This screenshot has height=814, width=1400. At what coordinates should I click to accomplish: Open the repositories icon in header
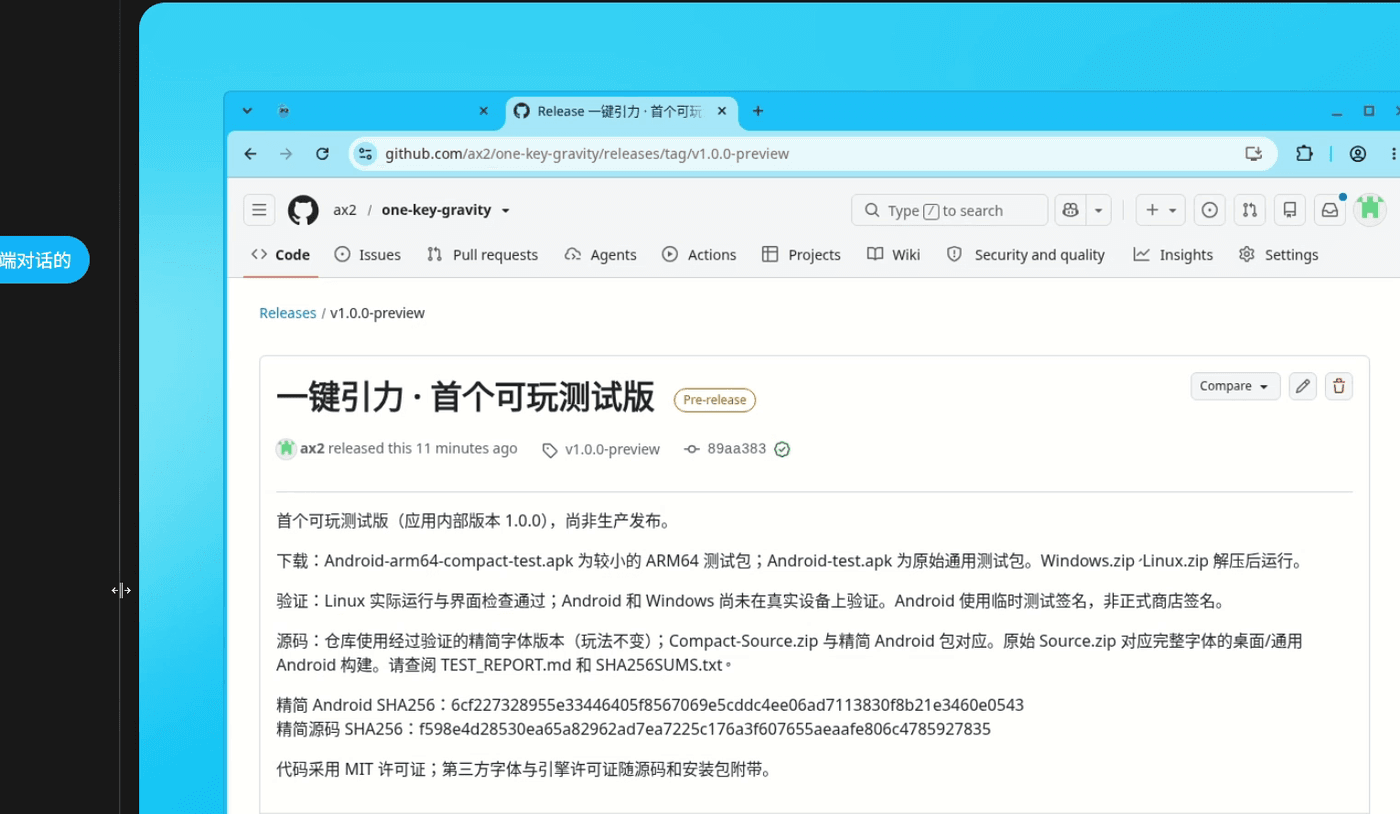point(1290,210)
